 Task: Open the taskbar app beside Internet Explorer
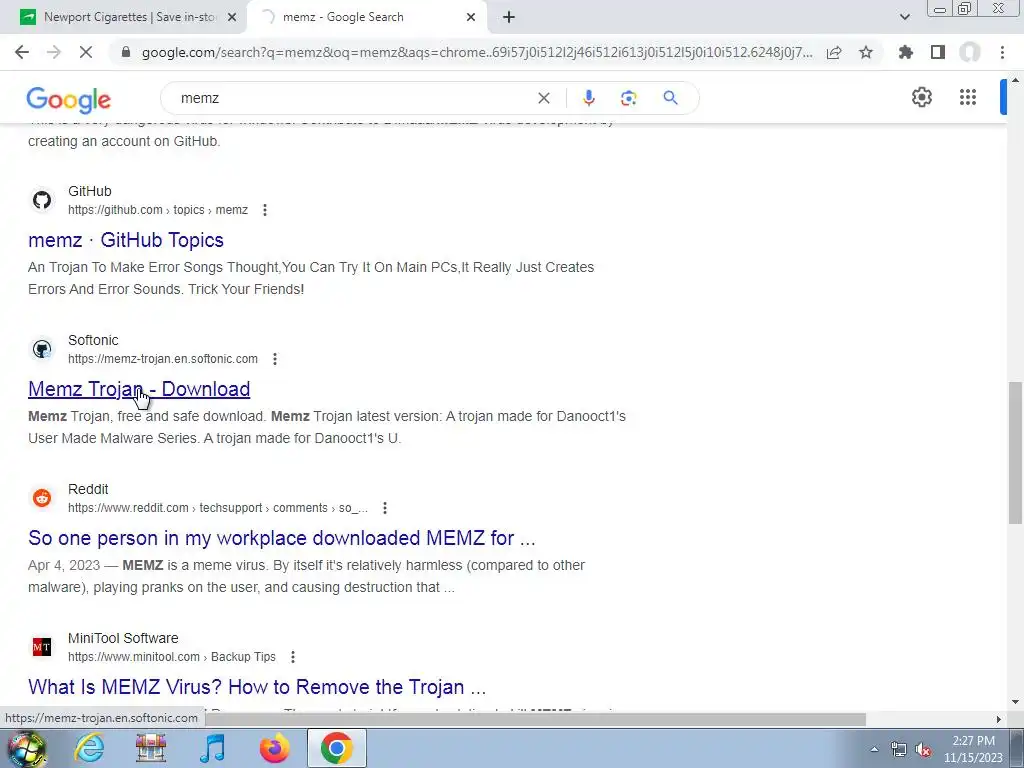150,748
